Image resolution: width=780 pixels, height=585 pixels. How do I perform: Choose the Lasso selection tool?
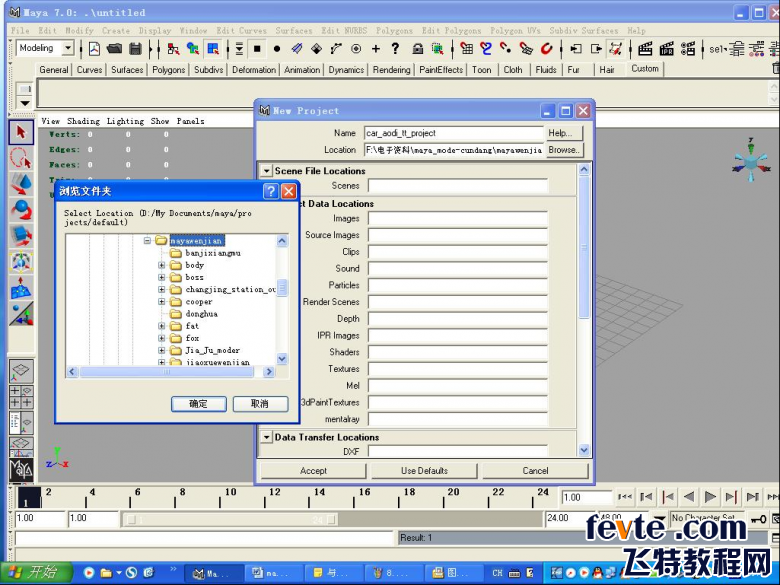21,158
